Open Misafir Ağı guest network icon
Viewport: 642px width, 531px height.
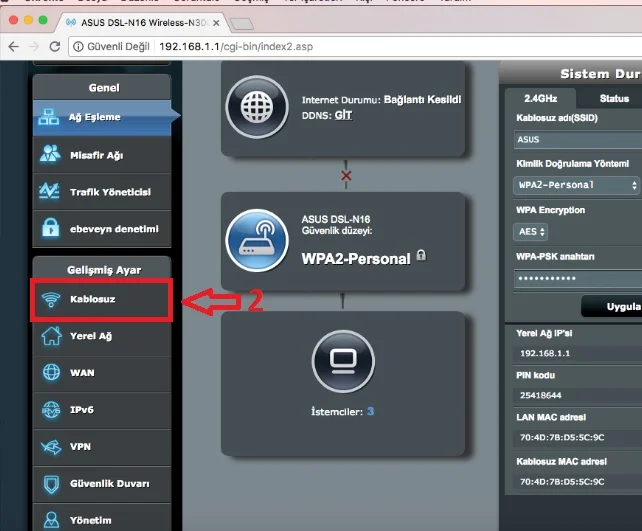click(50, 154)
